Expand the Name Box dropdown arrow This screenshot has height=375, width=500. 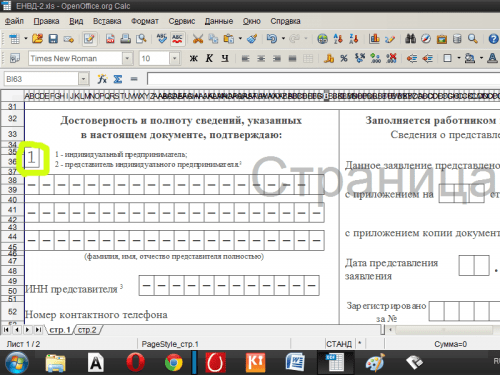point(83,79)
